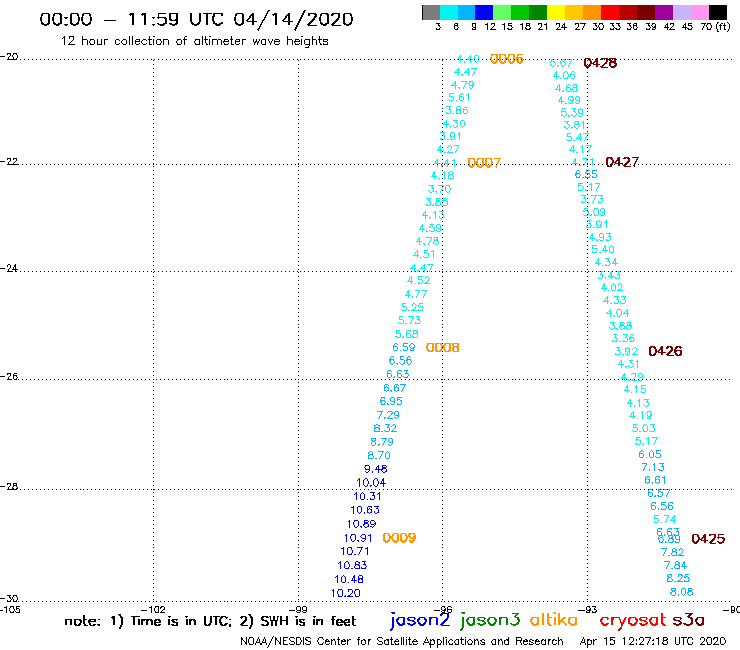The height and width of the screenshot is (650, 740).
Task: Click the wave height value 10.63
Action: point(365,510)
